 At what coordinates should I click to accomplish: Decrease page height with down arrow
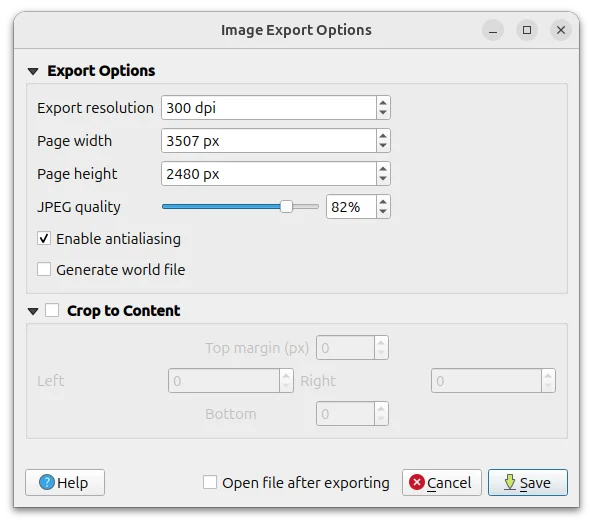point(383,178)
